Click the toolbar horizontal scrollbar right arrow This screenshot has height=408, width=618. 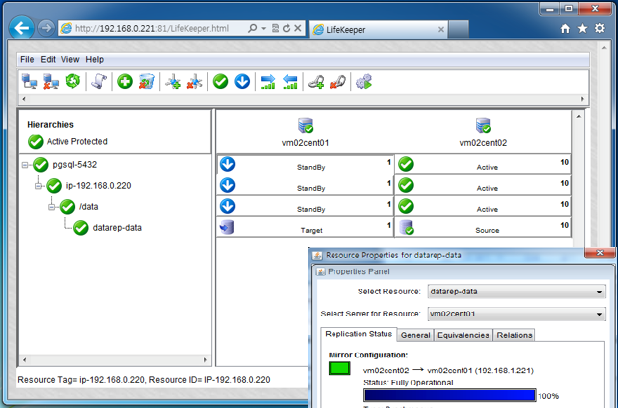click(x=583, y=99)
